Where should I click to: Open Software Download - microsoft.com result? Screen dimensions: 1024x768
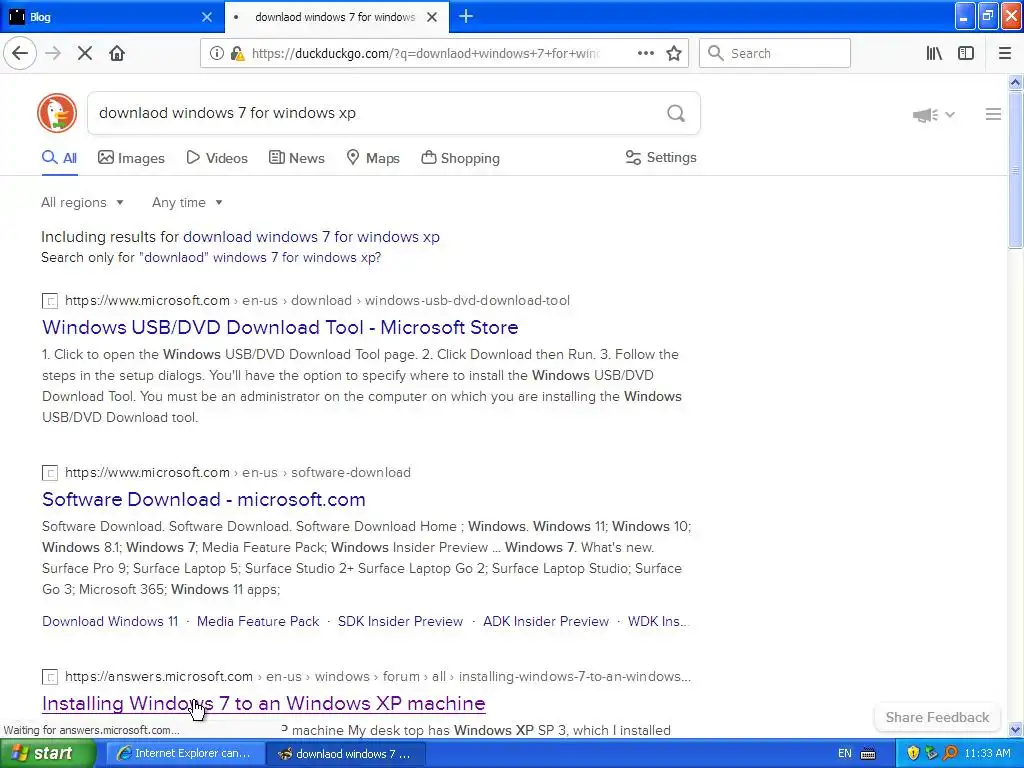(x=204, y=500)
